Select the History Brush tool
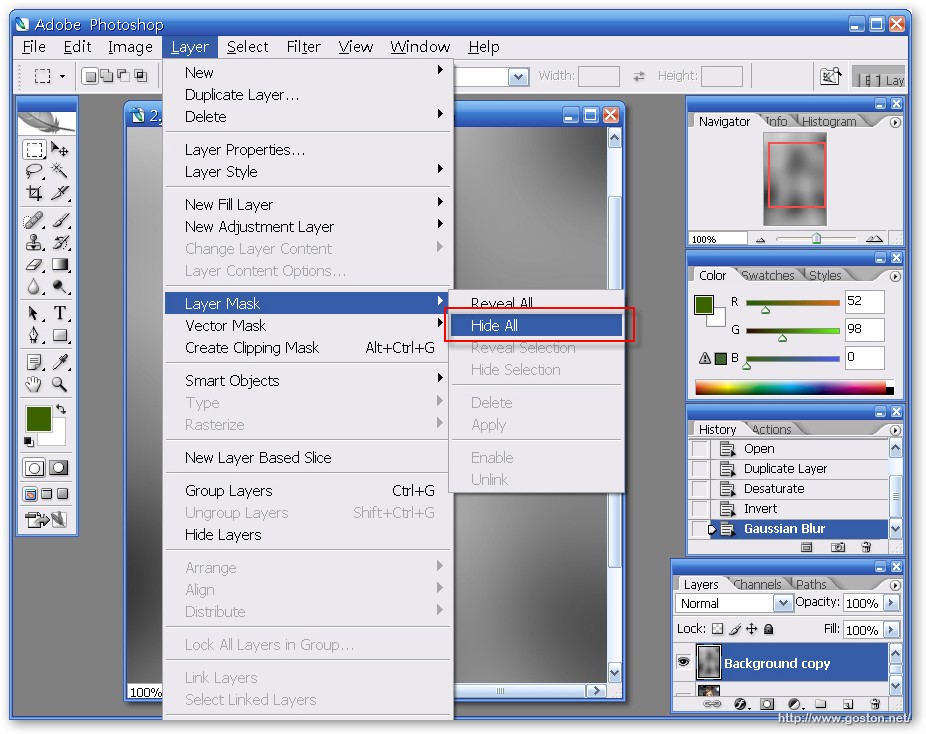The image size is (926, 734). point(59,242)
